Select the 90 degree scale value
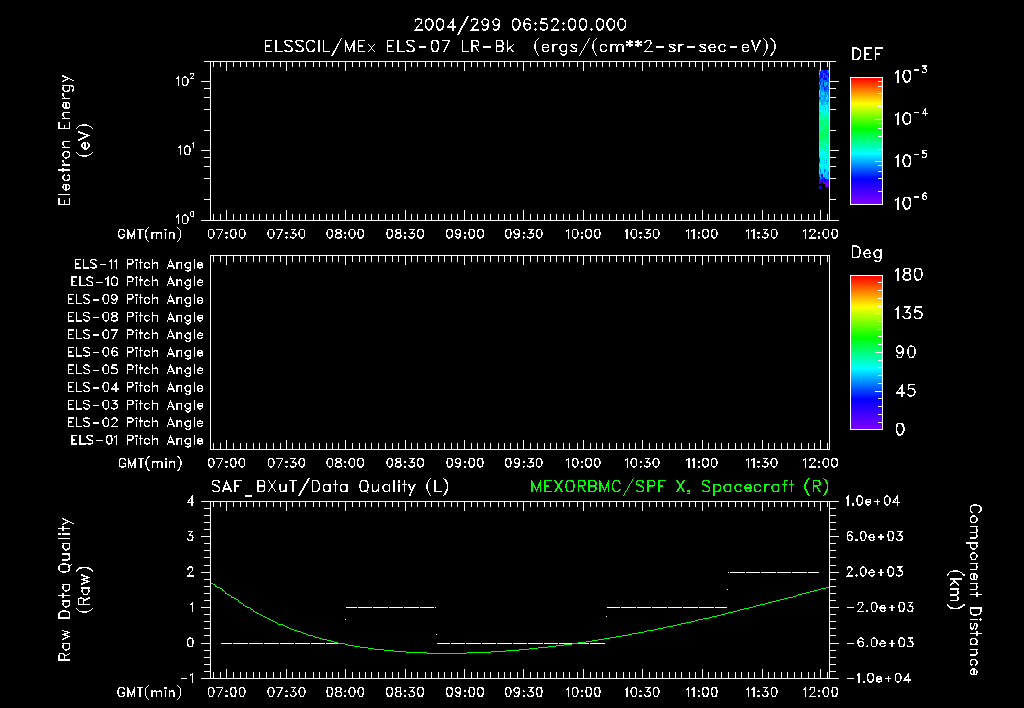1024x708 pixels. [x=906, y=352]
